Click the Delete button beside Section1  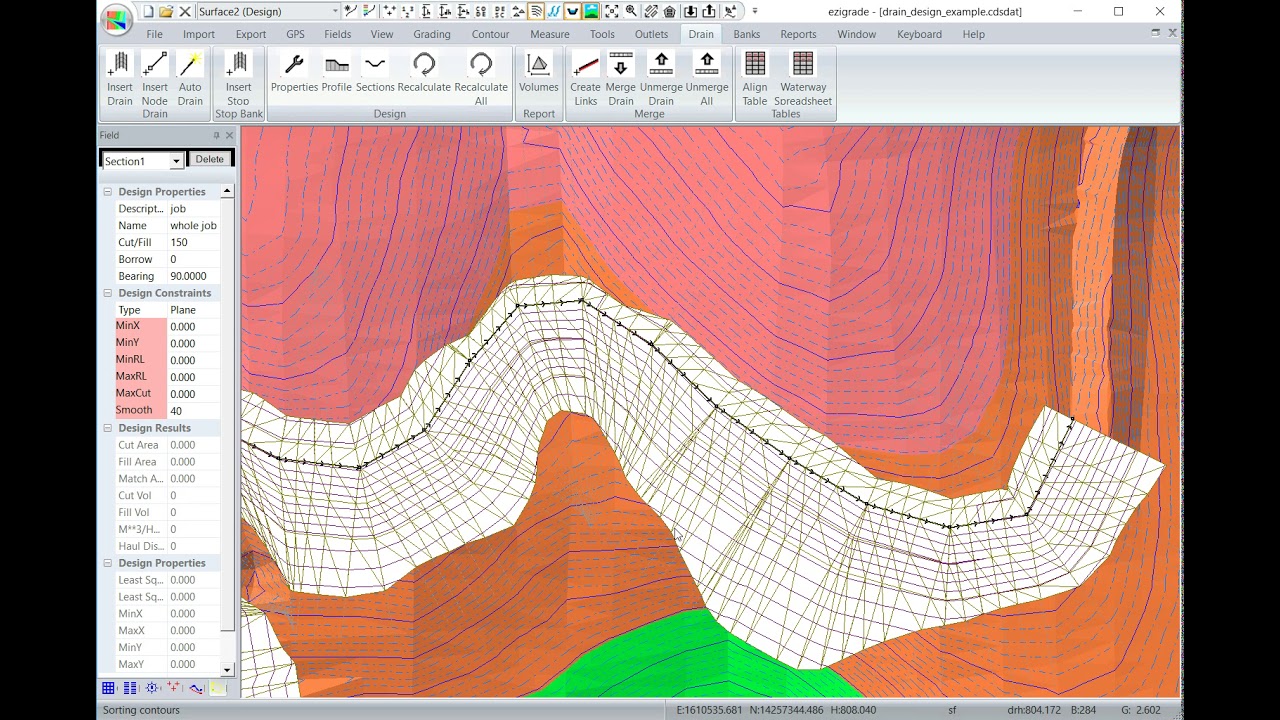(x=210, y=159)
